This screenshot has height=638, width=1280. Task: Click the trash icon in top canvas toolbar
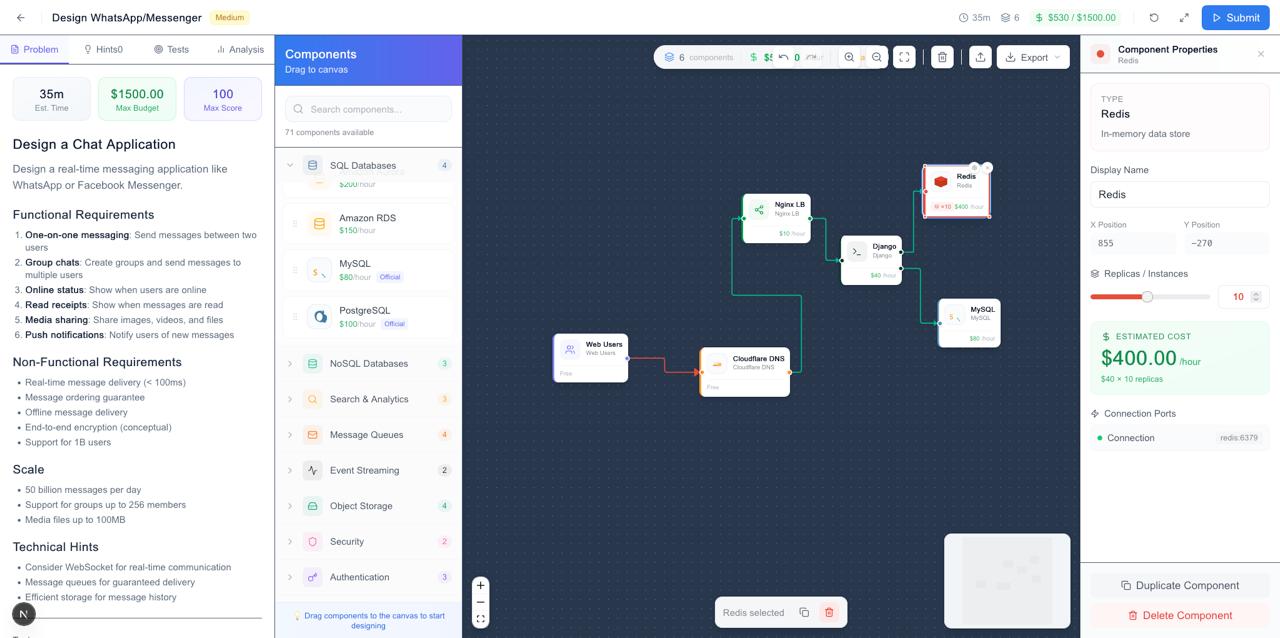pyautogui.click(x=942, y=57)
